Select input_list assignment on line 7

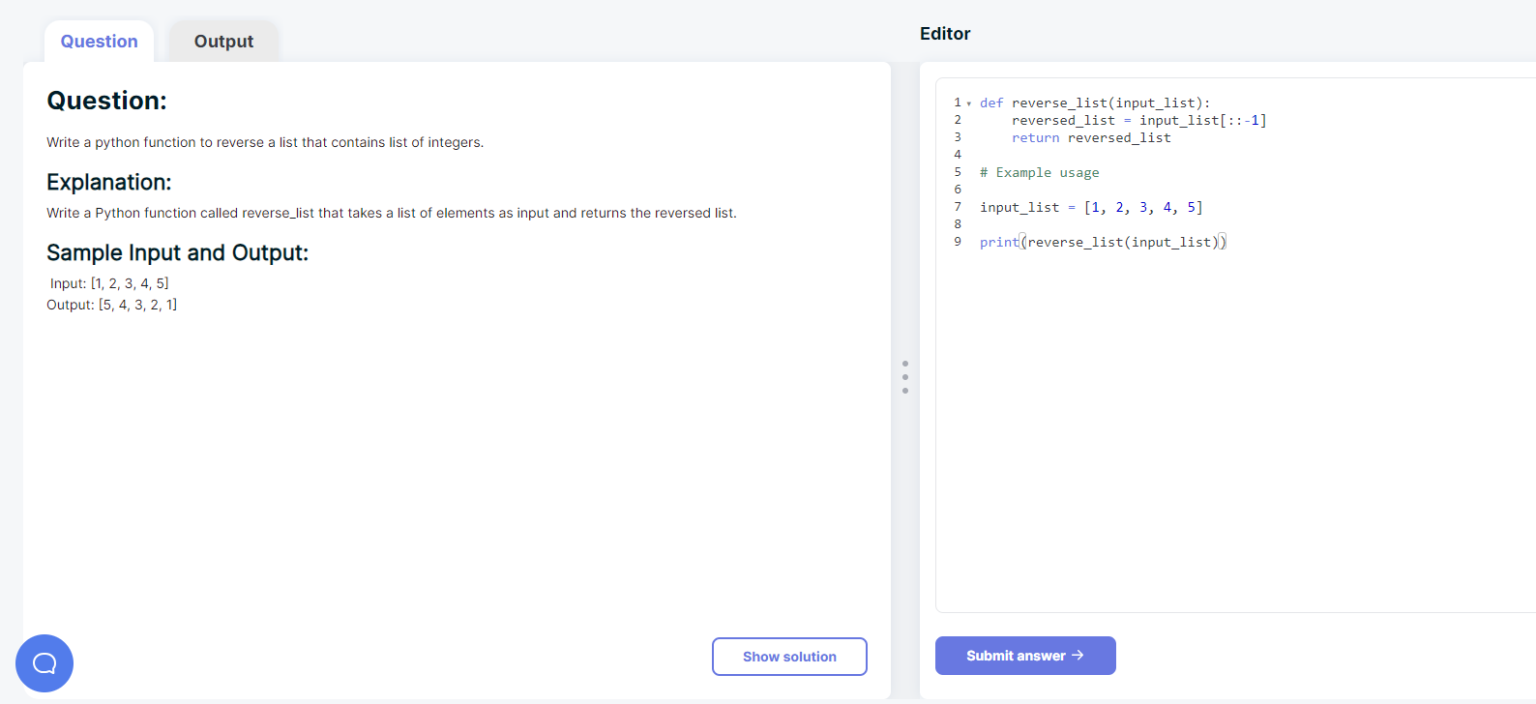pyautogui.click(x=1090, y=207)
